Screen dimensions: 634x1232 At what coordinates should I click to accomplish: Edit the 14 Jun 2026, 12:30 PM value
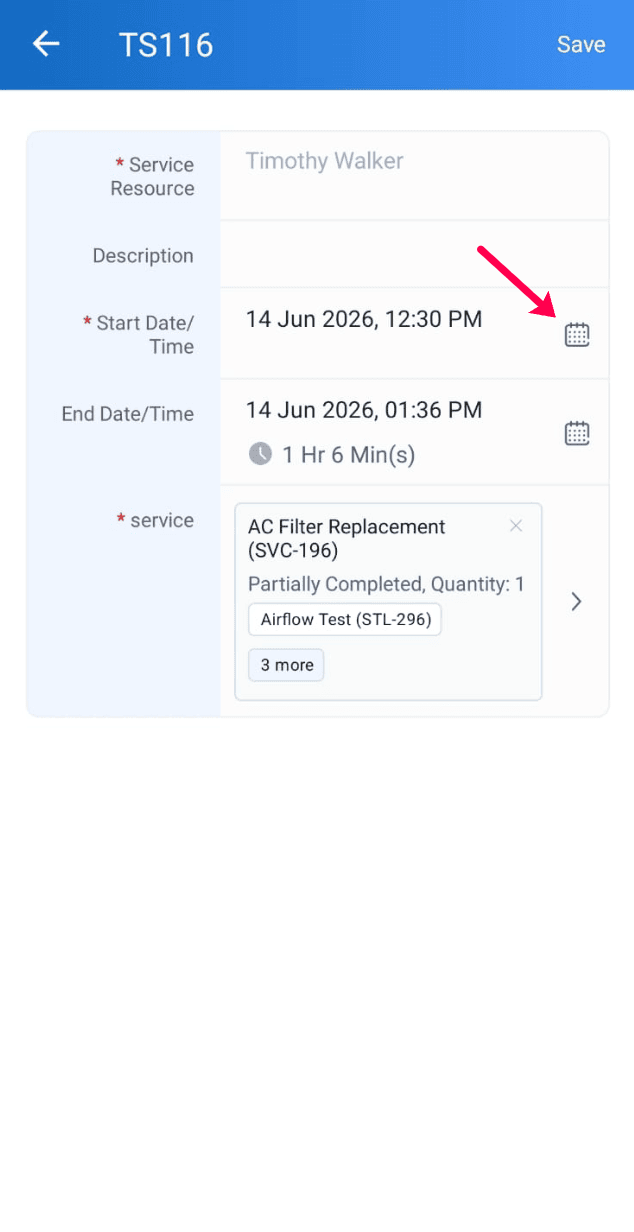coord(364,319)
